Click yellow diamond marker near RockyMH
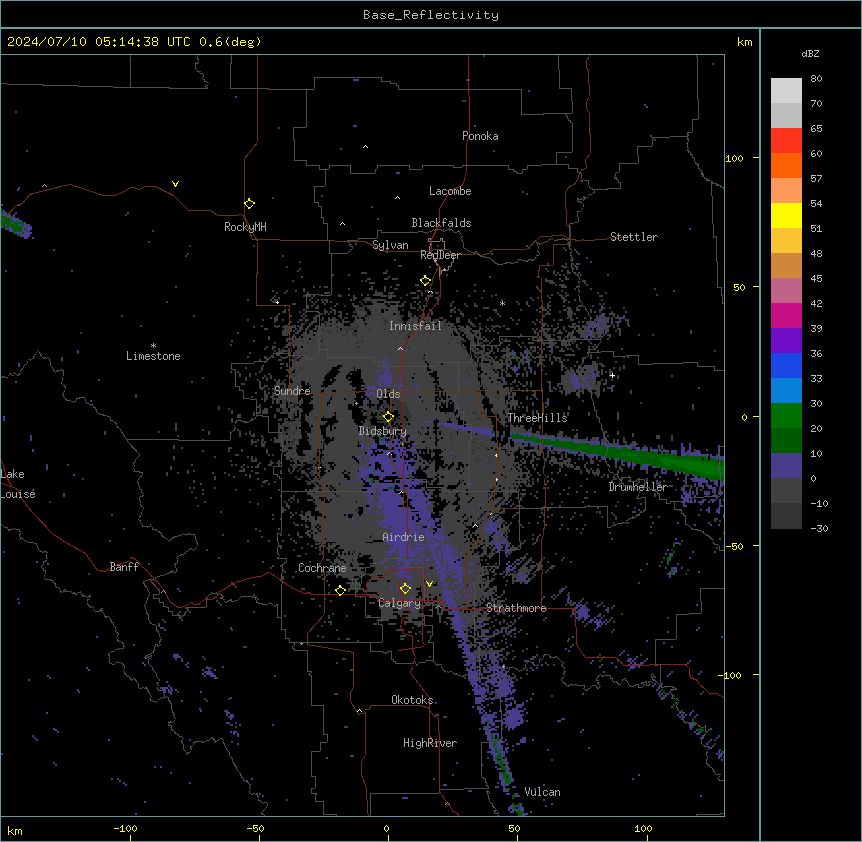Viewport: 862px width, 842px height. (249, 204)
